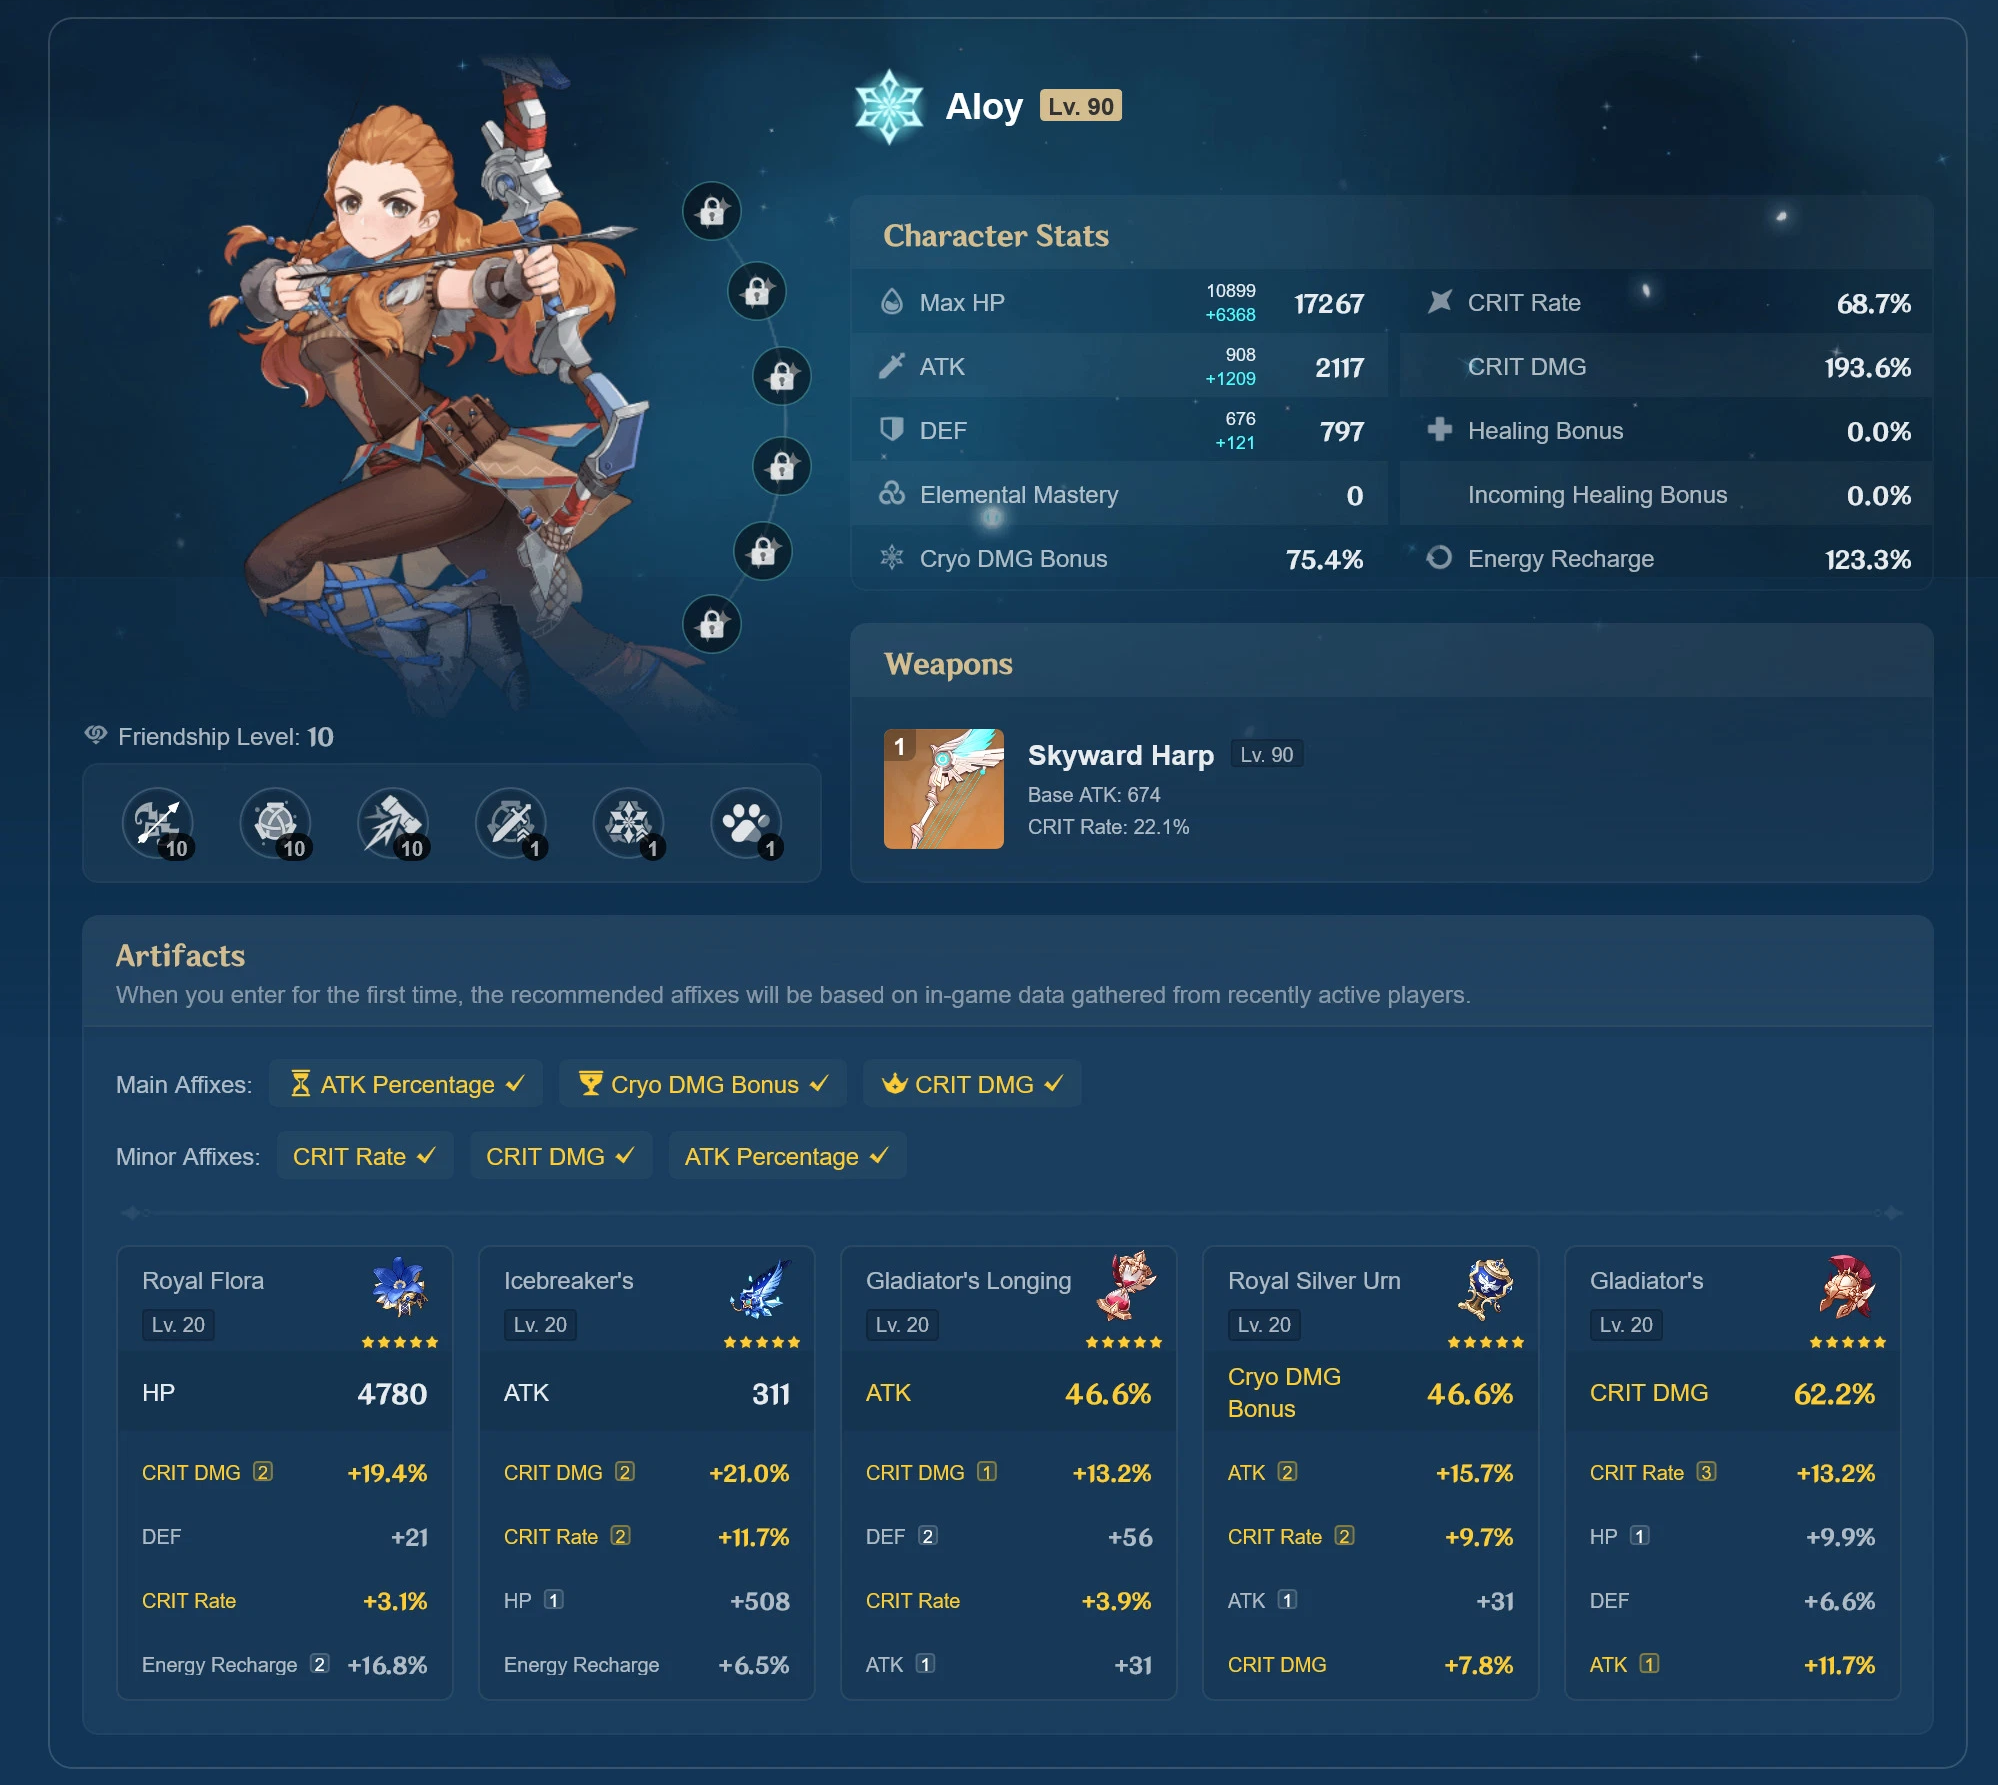Open the Skyward Harp weapon thumbnail

(x=943, y=789)
